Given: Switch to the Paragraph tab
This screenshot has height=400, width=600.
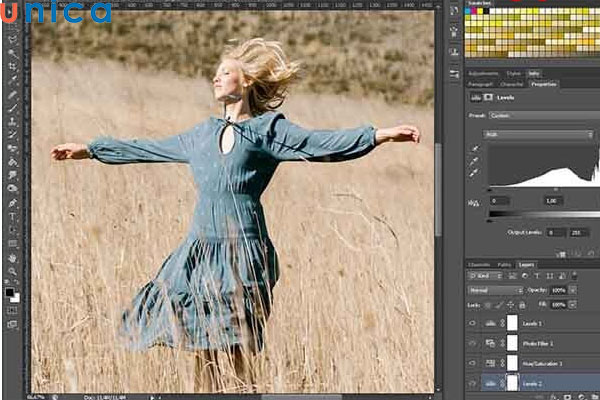Looking at the screenshot, I should click(481, 84).
